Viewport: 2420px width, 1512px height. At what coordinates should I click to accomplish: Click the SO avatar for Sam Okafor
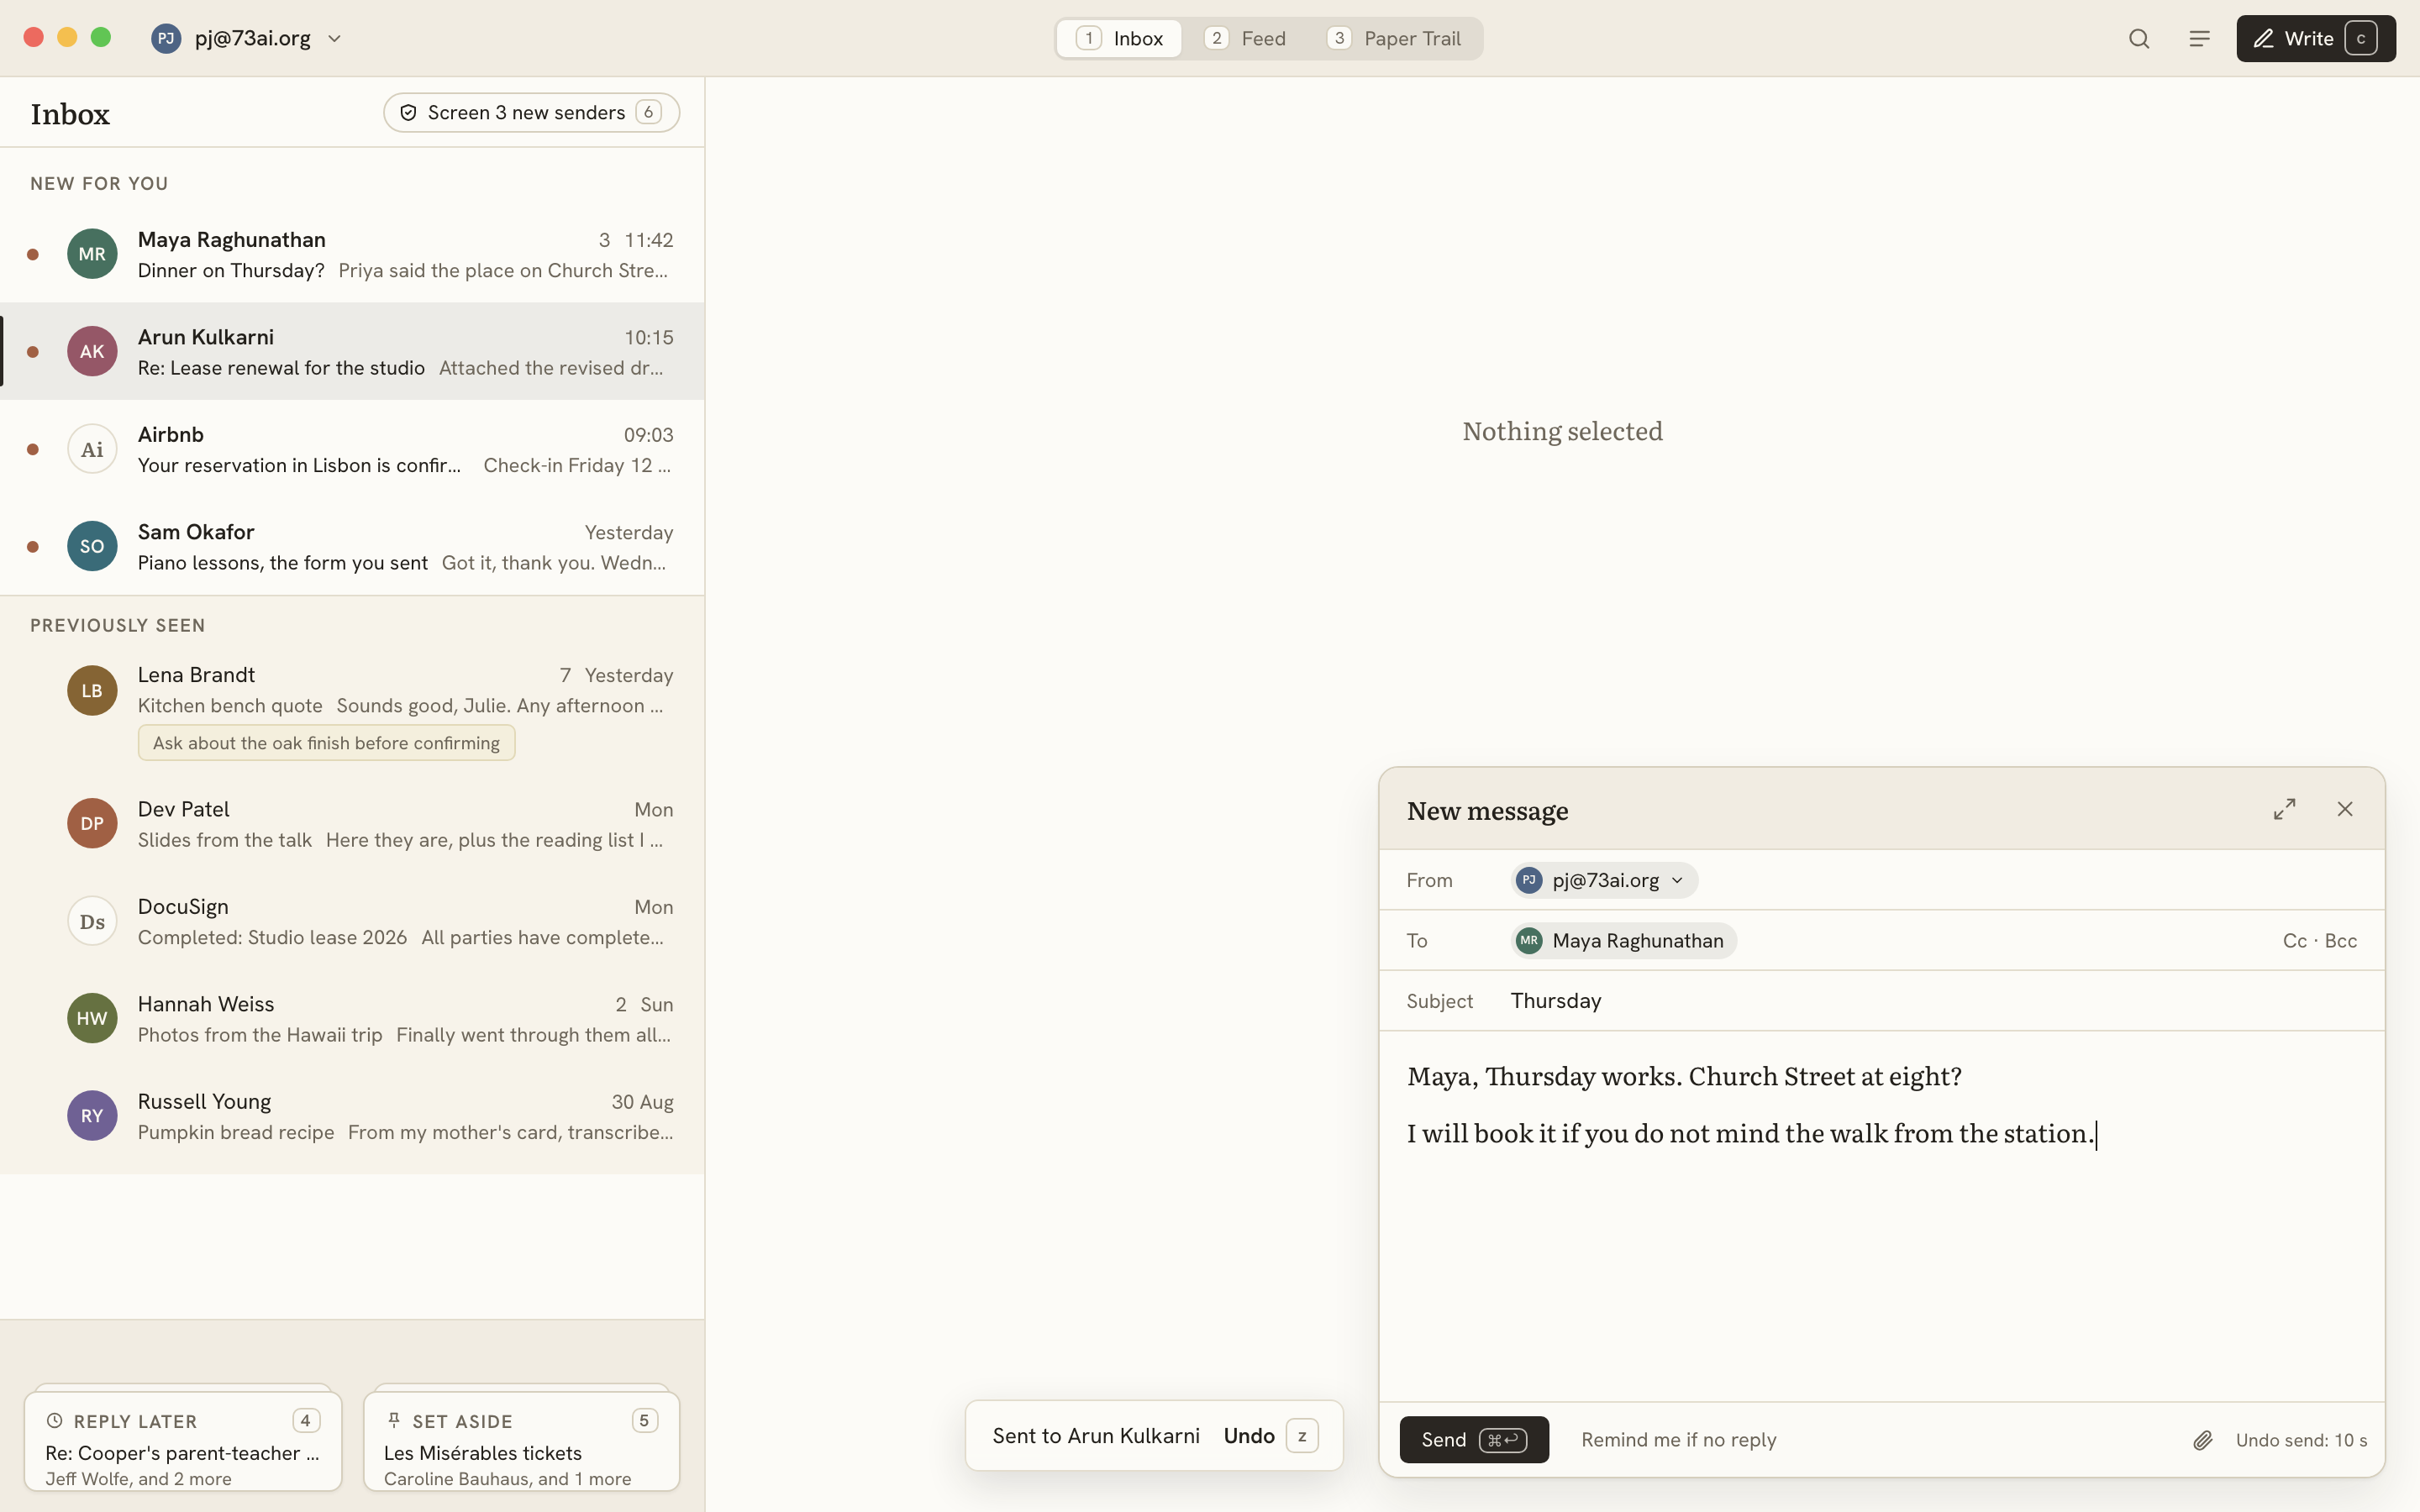click(92, 546)
